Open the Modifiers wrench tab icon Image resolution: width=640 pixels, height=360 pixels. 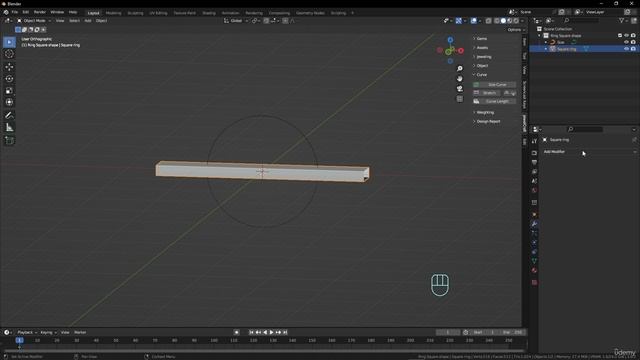(x=534, y=224)
